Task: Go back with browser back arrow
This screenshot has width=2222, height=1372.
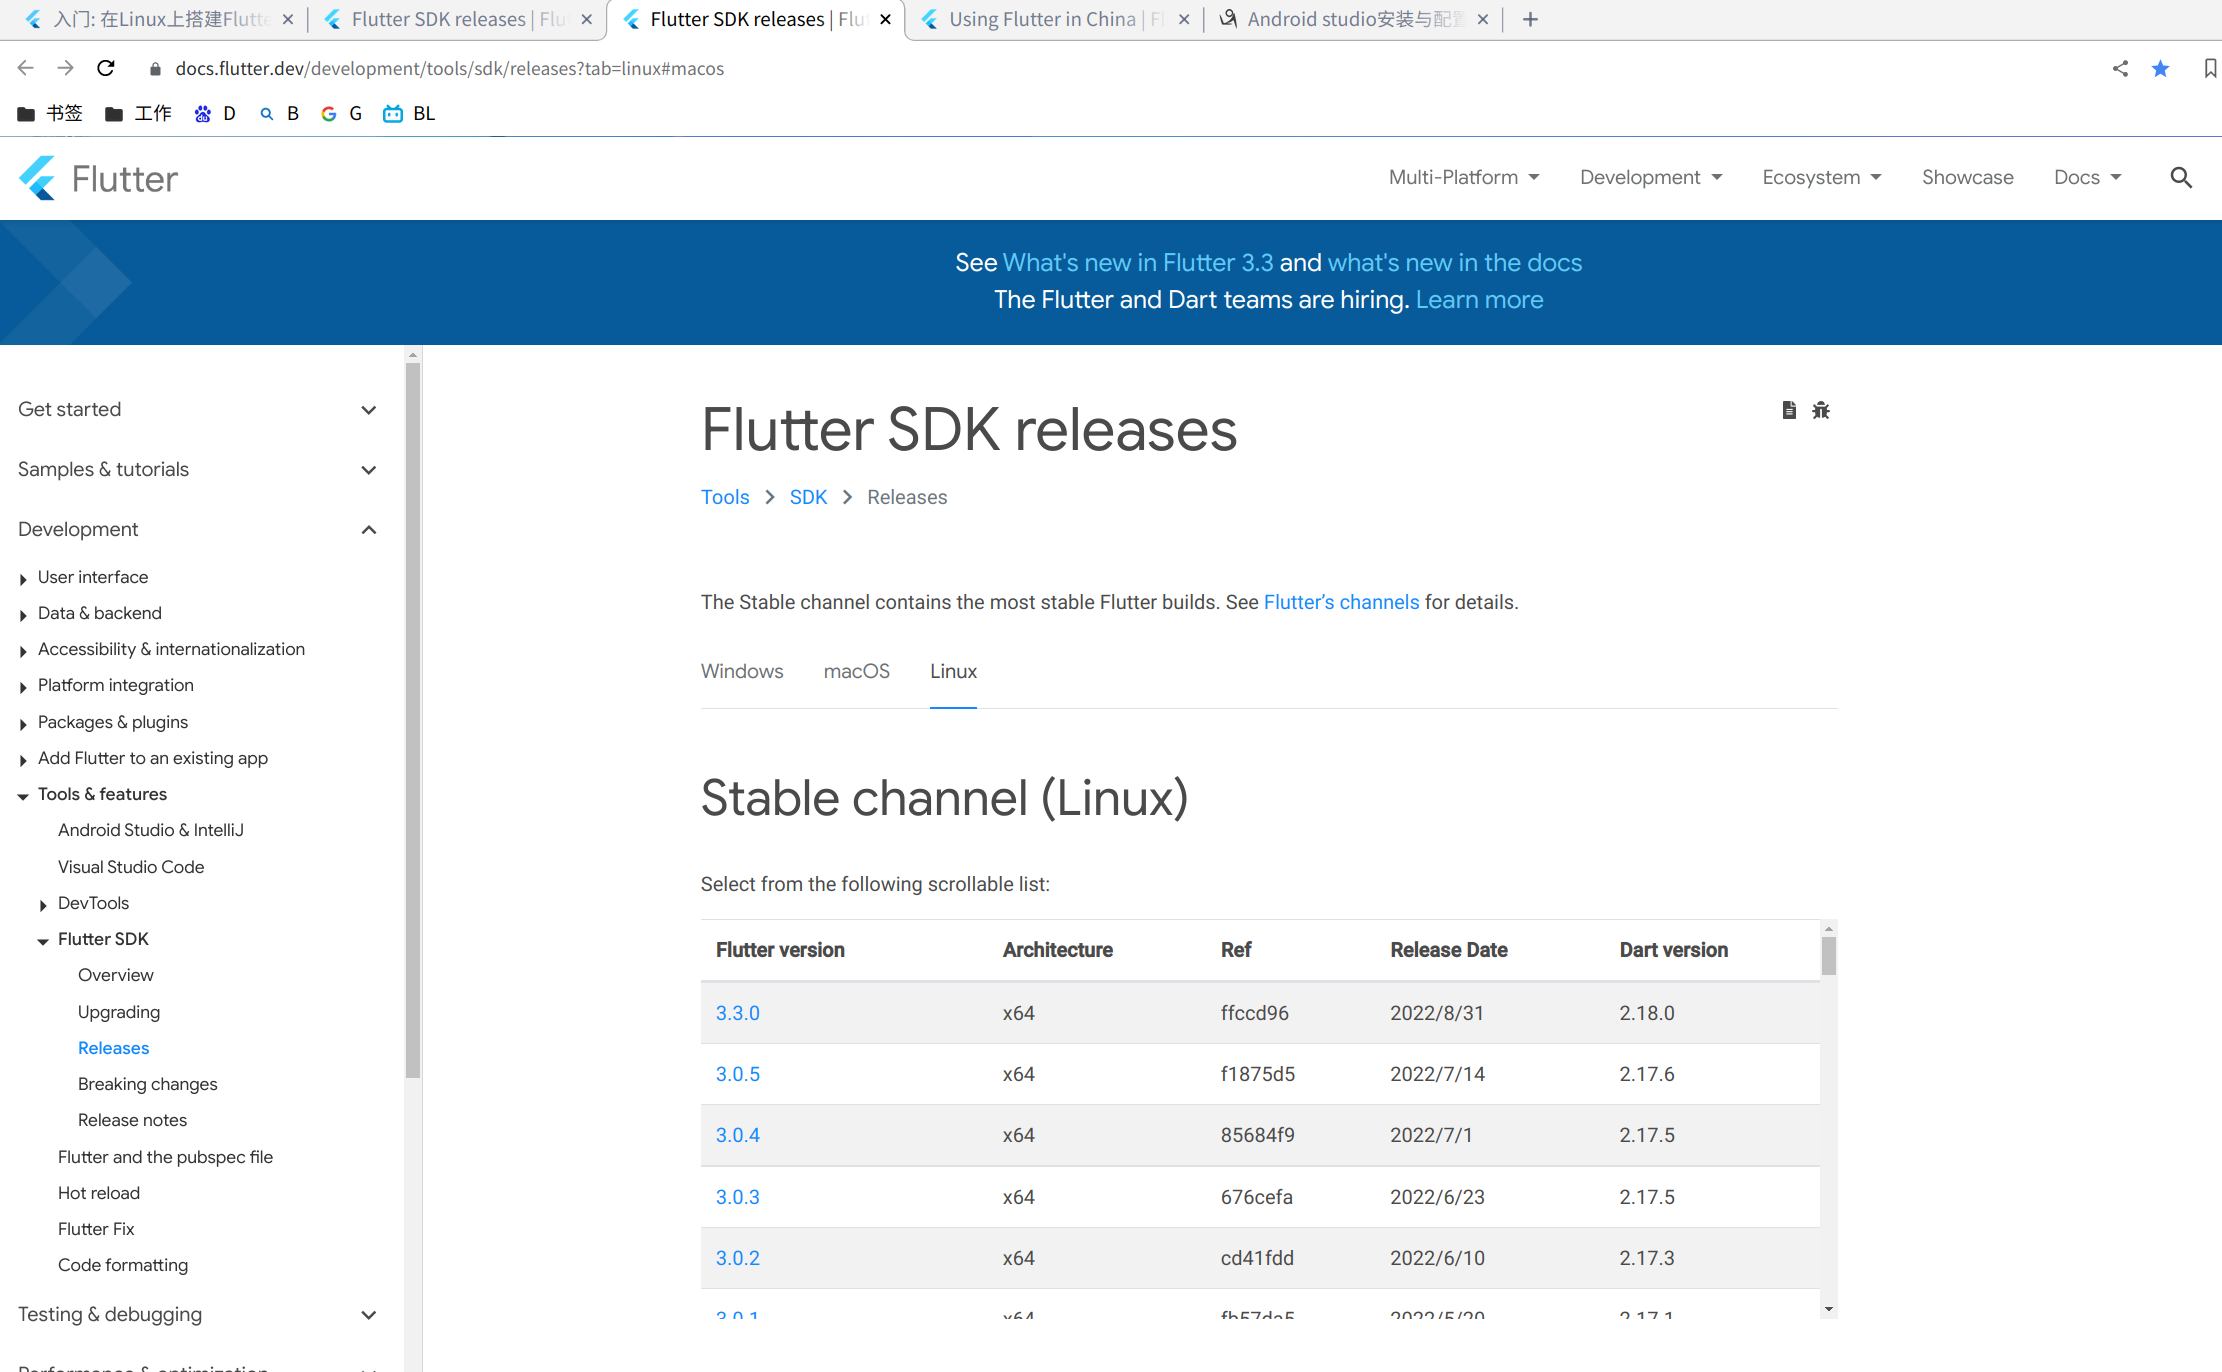Action: pos(26,68)
